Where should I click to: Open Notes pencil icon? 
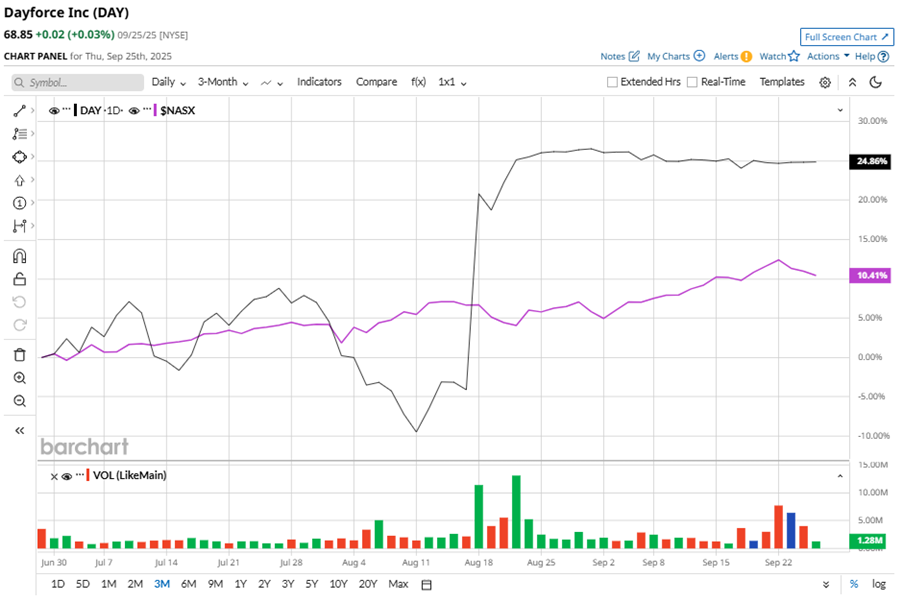[634, 56]
